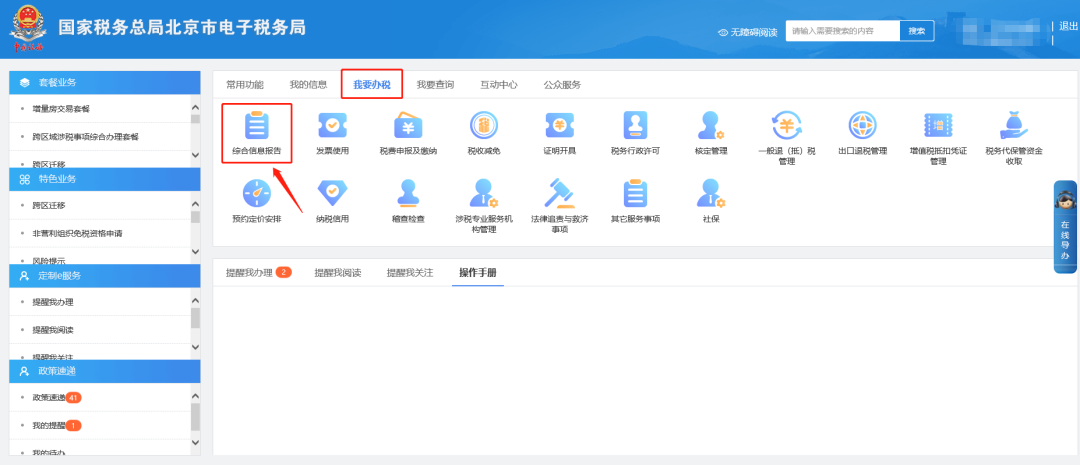Click the 政策速递 section header

coord(105,371)
